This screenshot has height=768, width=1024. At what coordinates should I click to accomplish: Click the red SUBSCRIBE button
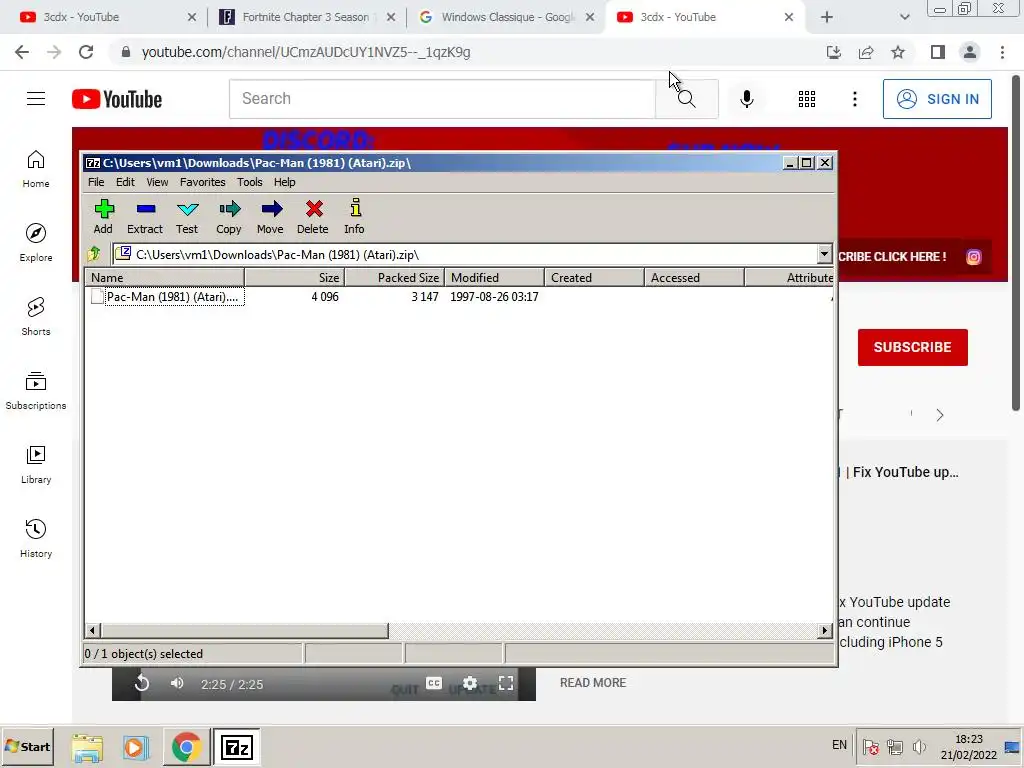click(x=912, y=347)
